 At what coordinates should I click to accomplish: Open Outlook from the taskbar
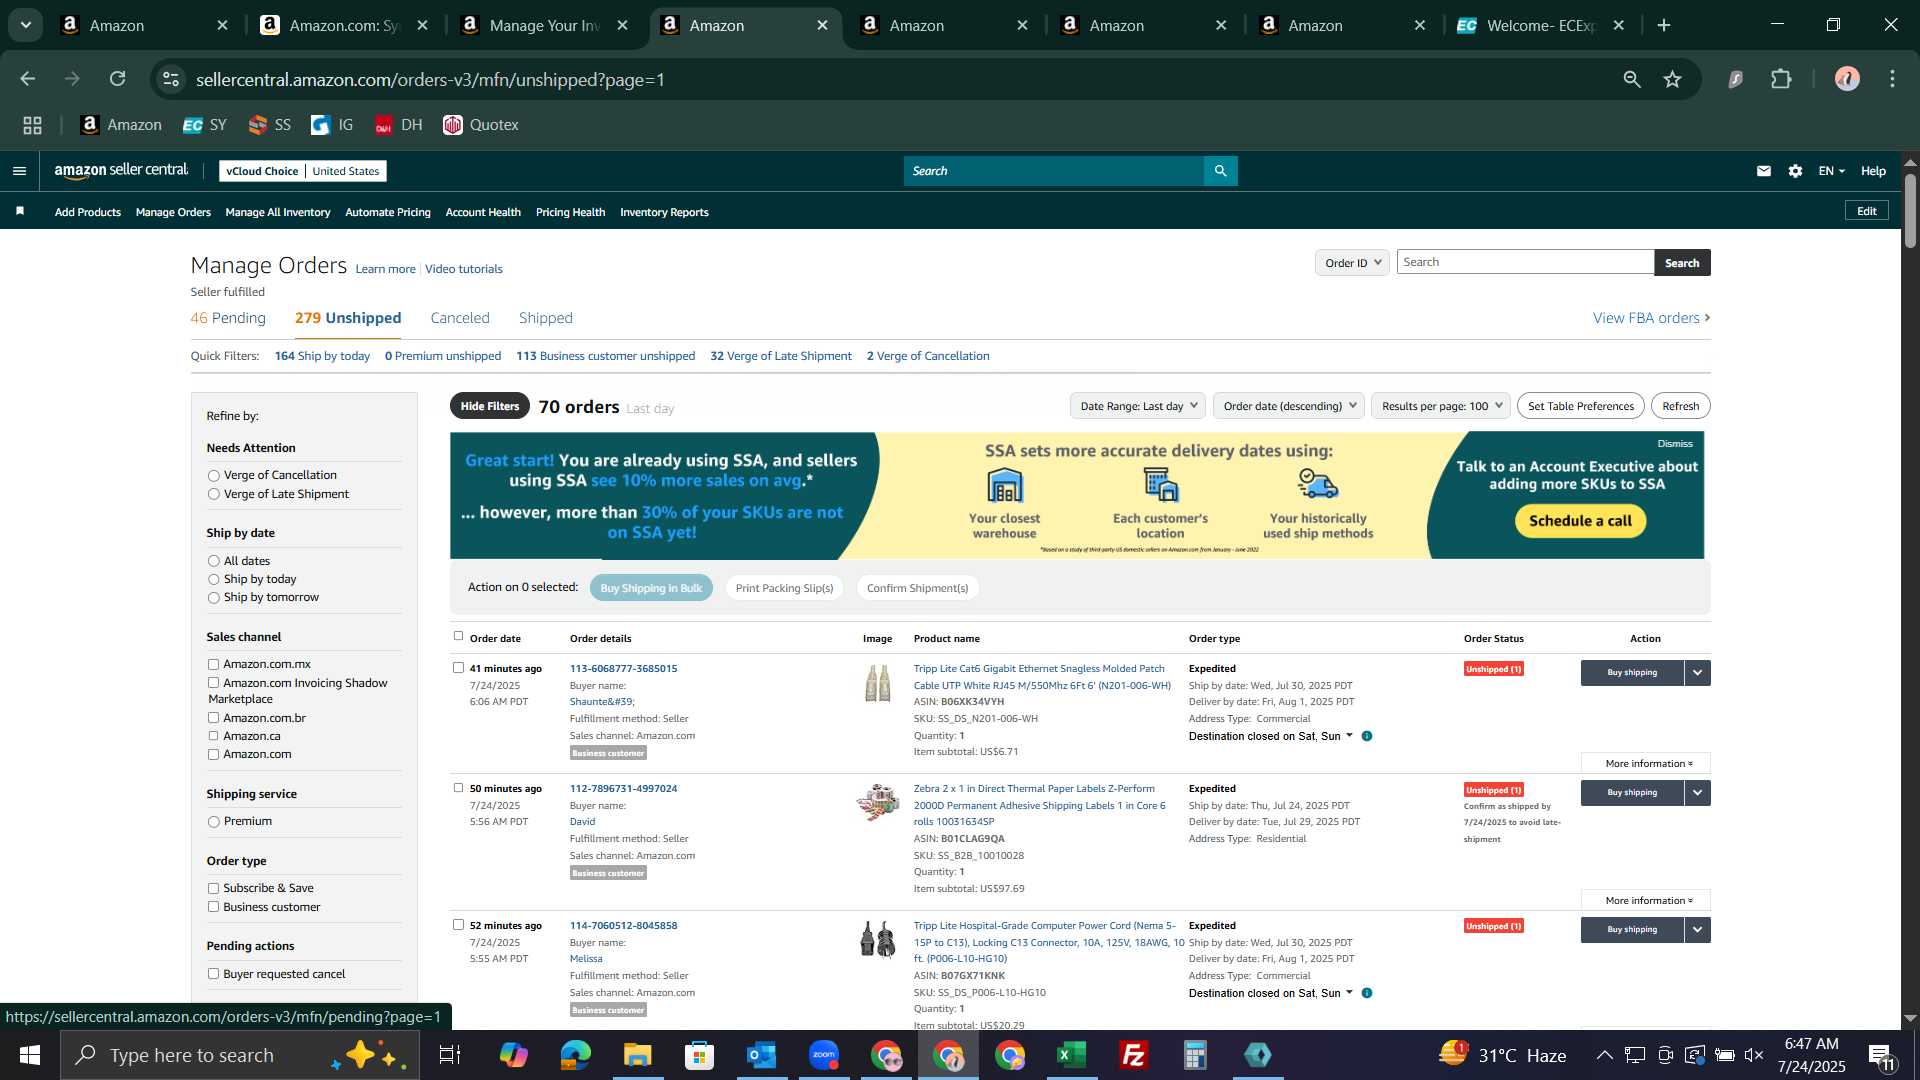761,1055
